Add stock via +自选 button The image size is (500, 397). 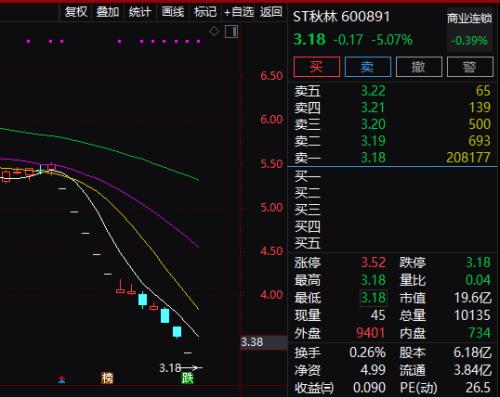[239, 12]
